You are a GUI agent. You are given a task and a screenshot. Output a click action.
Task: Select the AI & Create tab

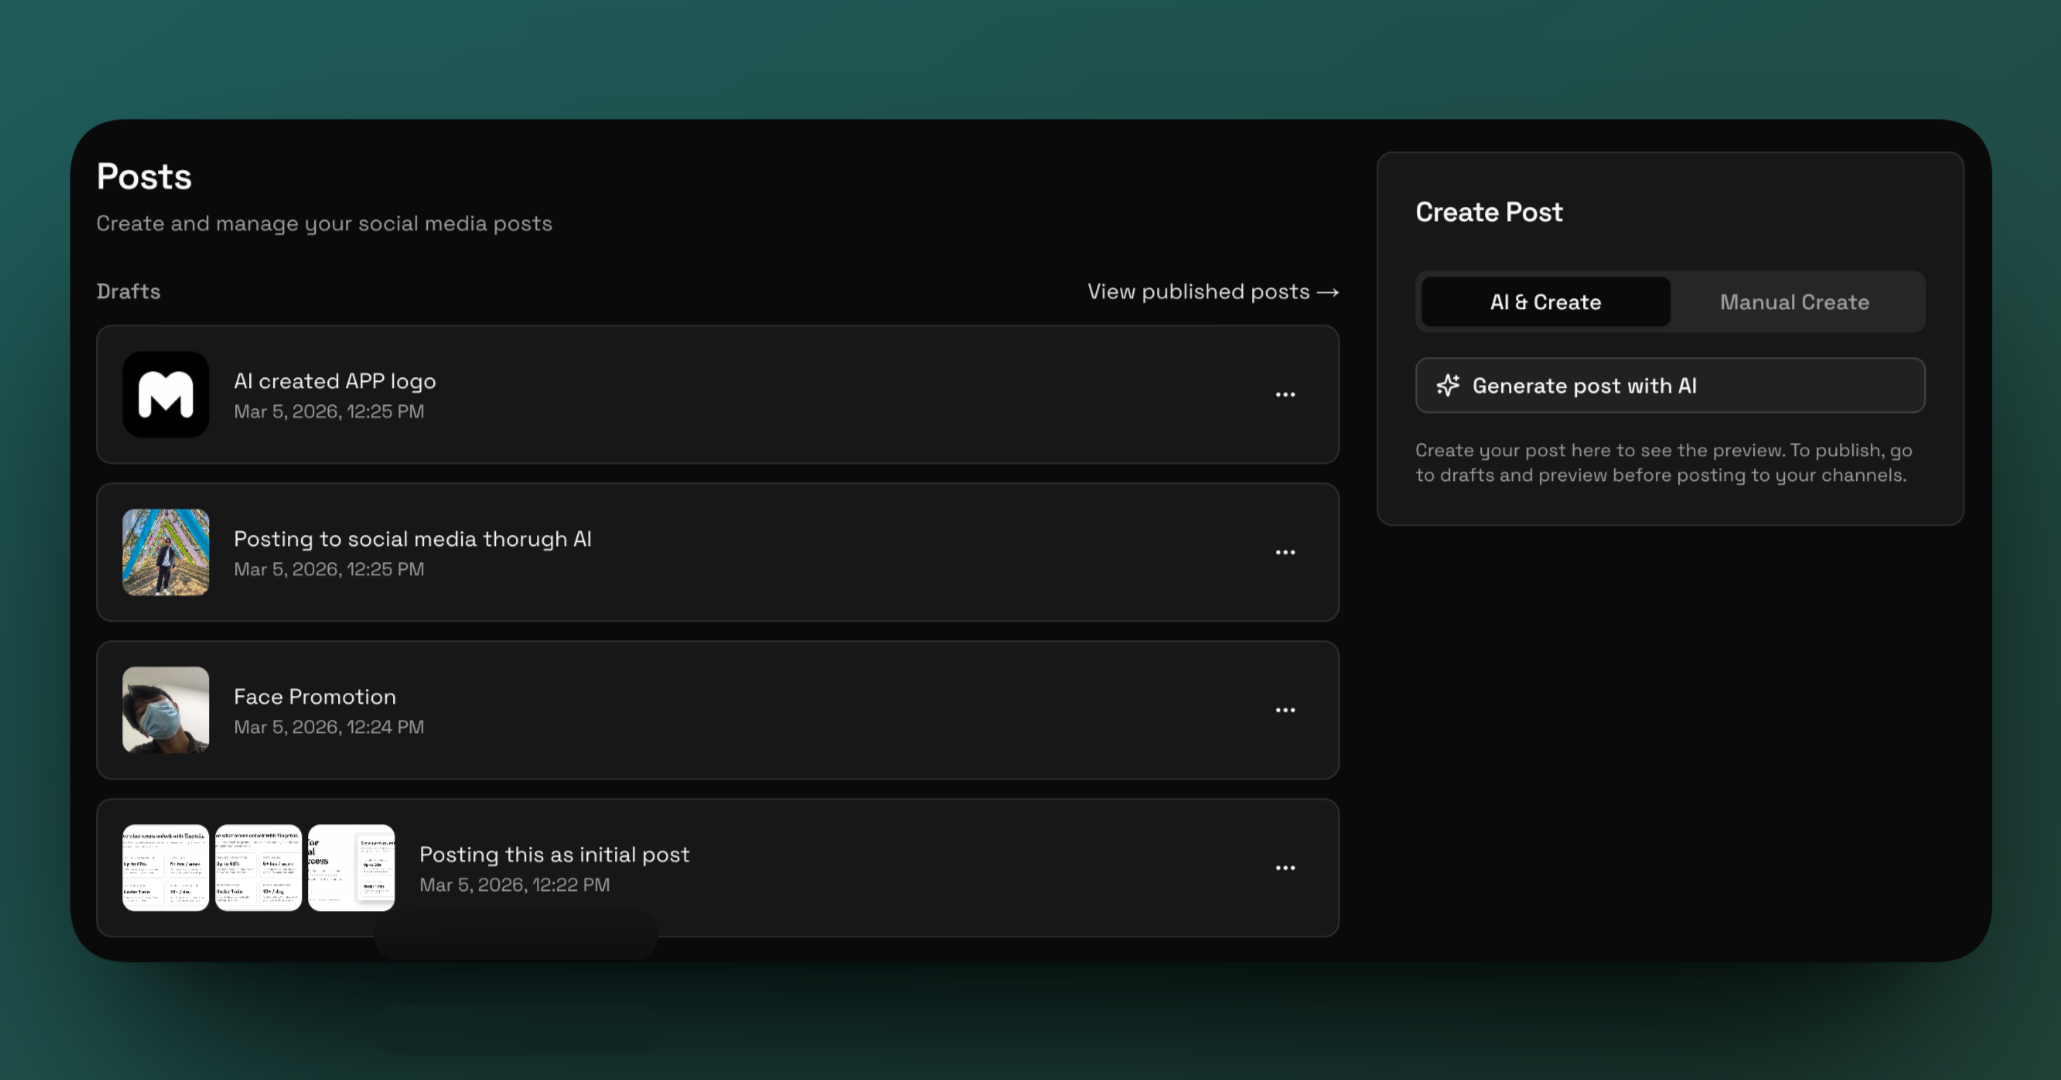click(x=1545, y=302)
